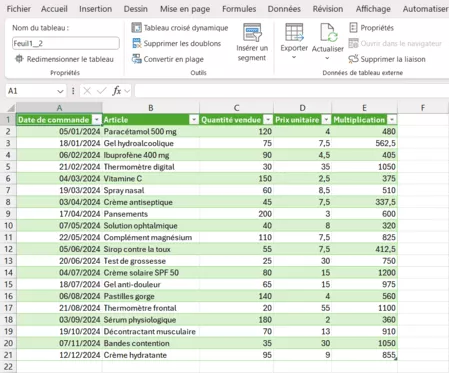Open the Révision ribbon tab
Viewport: 449px width, 373px height.
328,9
